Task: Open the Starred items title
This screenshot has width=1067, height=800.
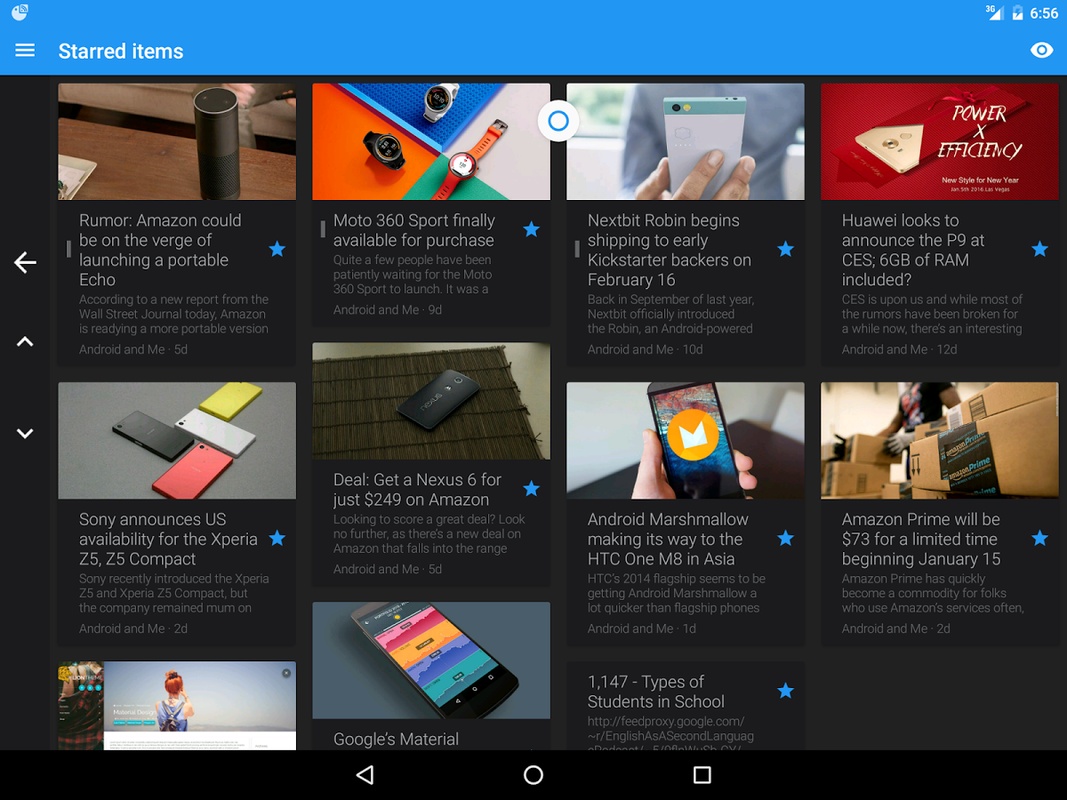Action: pos(121,51)
